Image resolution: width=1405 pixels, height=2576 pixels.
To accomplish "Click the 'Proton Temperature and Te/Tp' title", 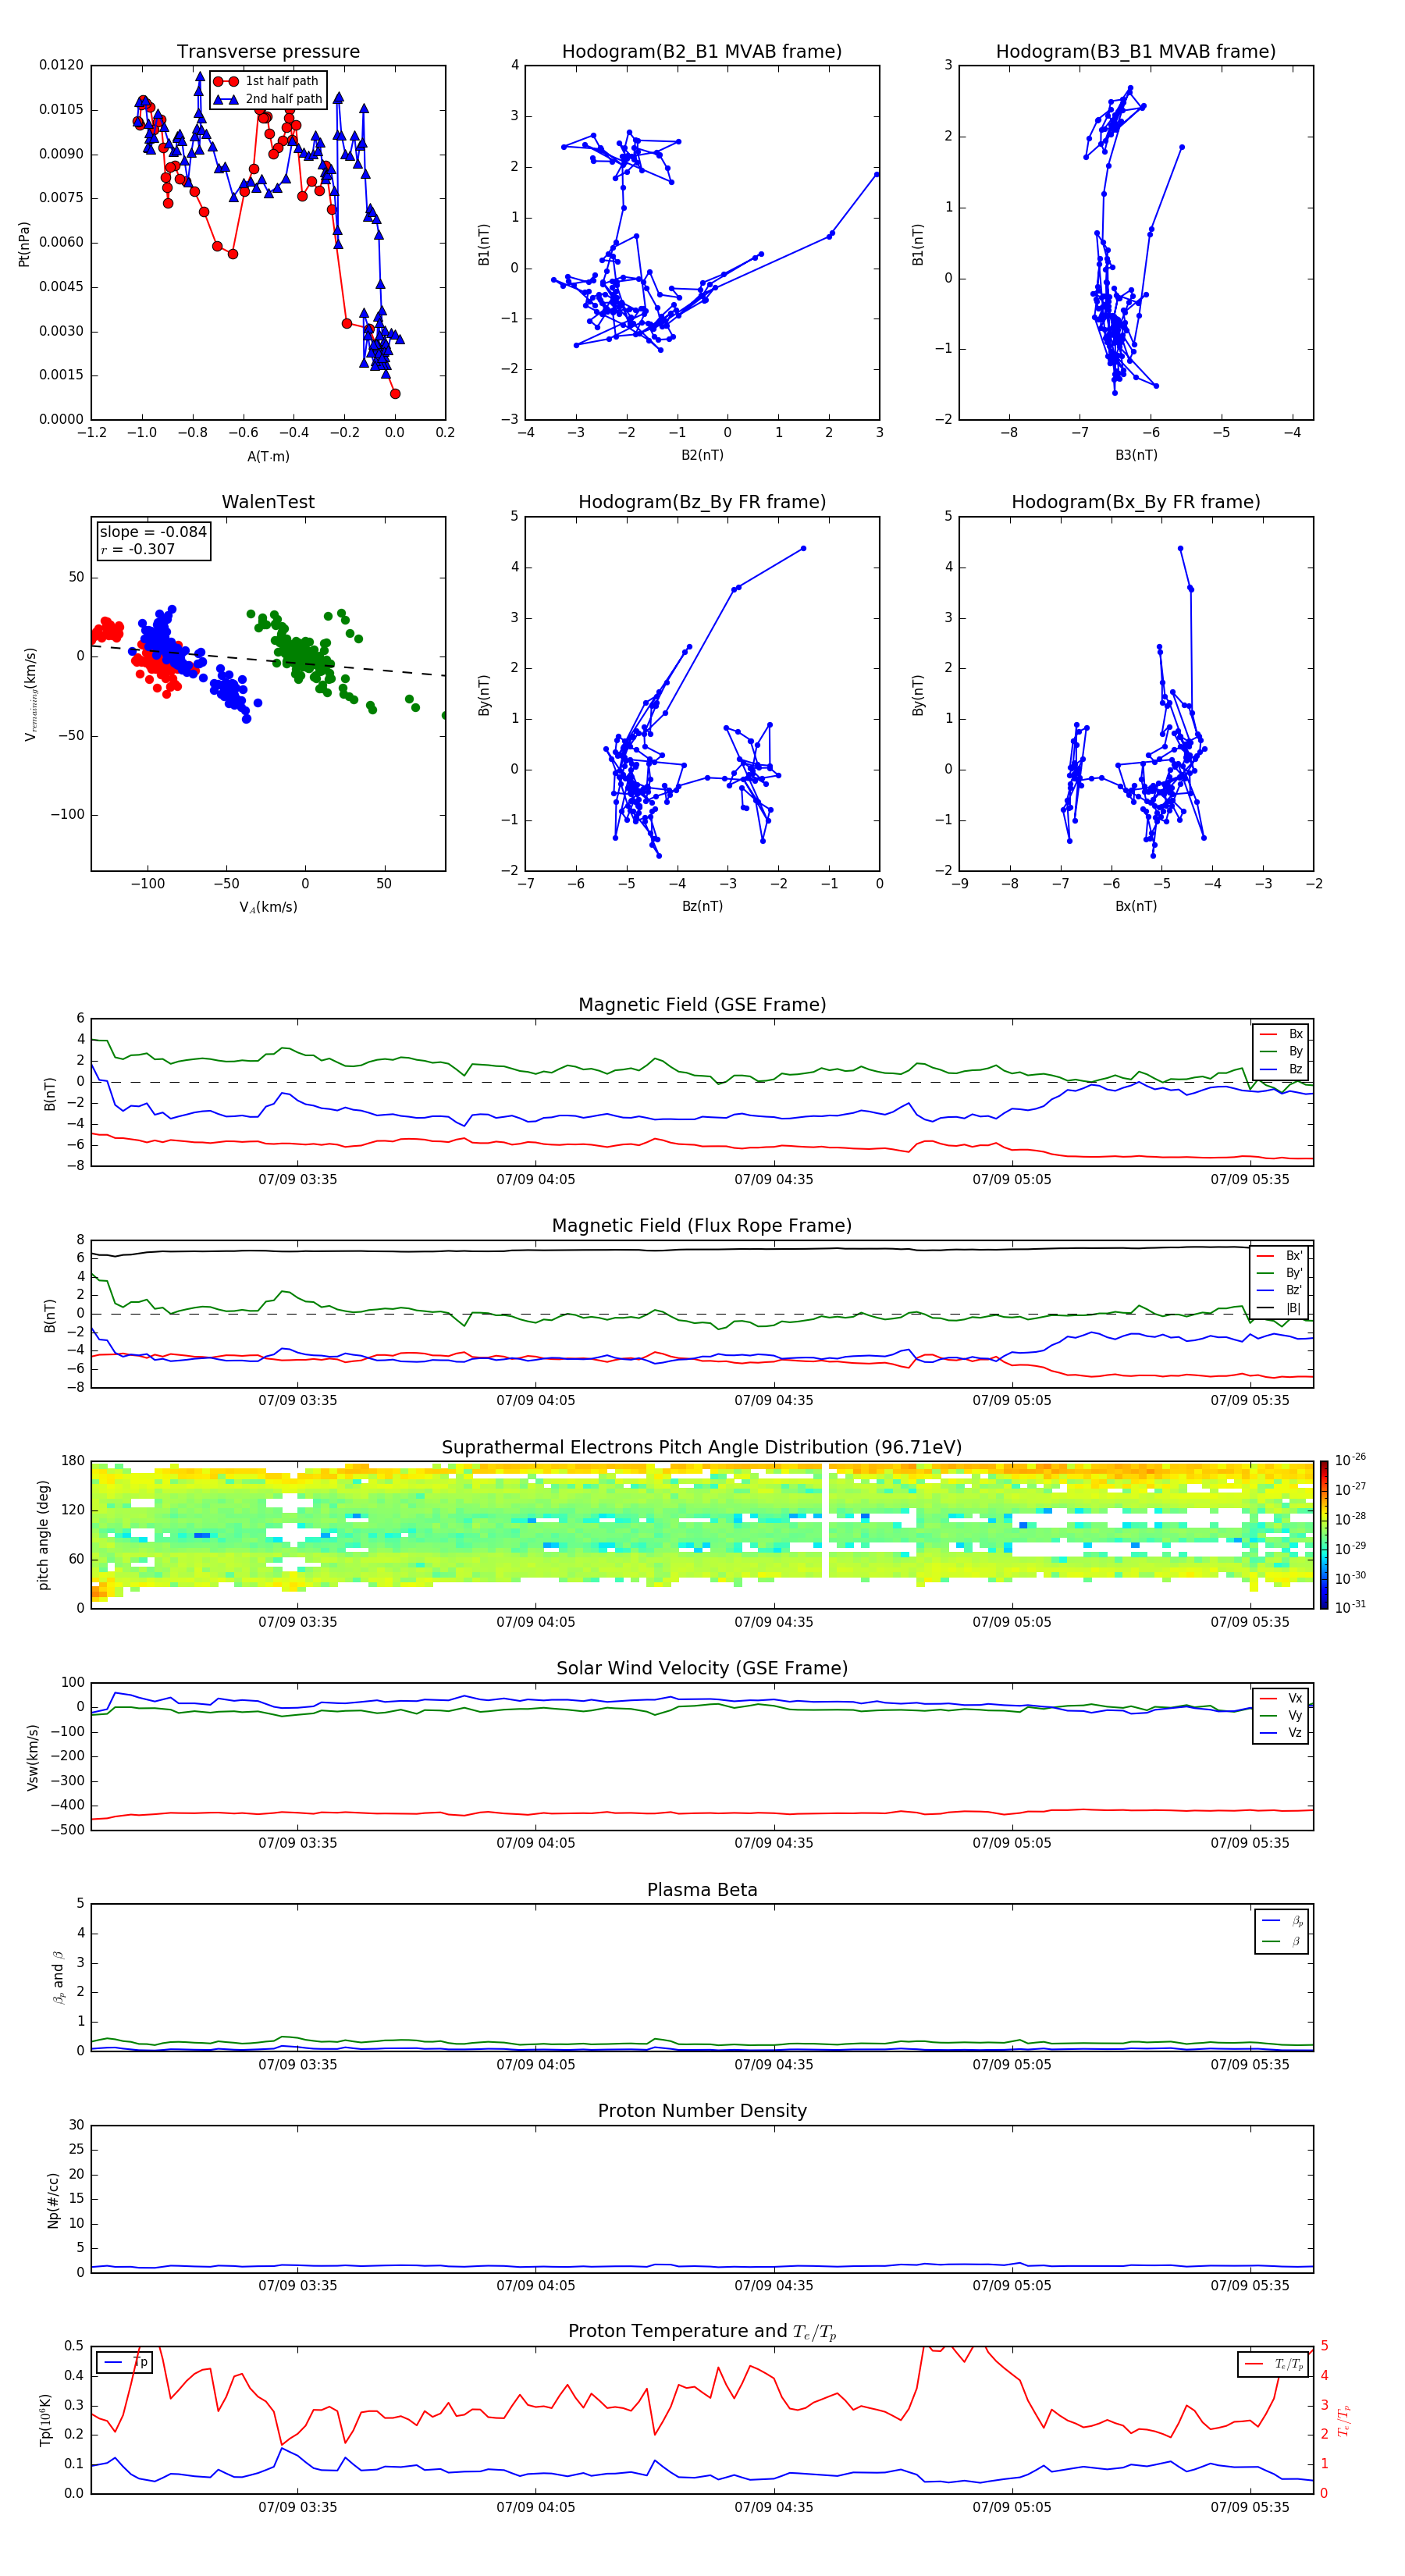I will click(x=702, y=2331).
